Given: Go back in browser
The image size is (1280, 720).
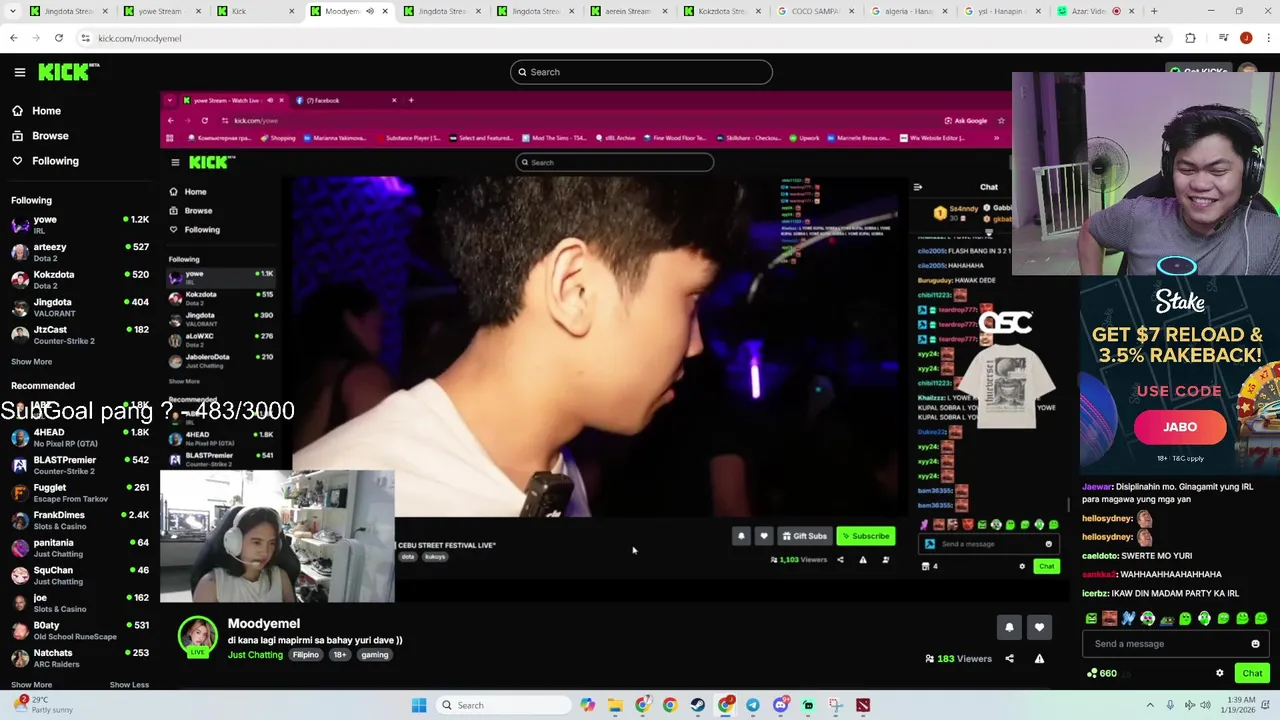Looking at the screenshot, I should point(14,38).
